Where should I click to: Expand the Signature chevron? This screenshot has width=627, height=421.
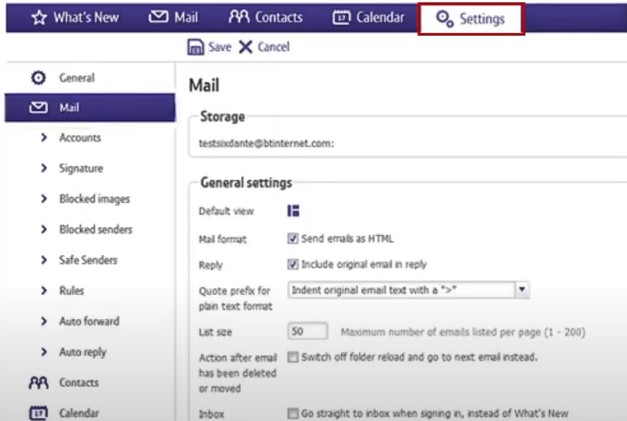tap(44, 168)
